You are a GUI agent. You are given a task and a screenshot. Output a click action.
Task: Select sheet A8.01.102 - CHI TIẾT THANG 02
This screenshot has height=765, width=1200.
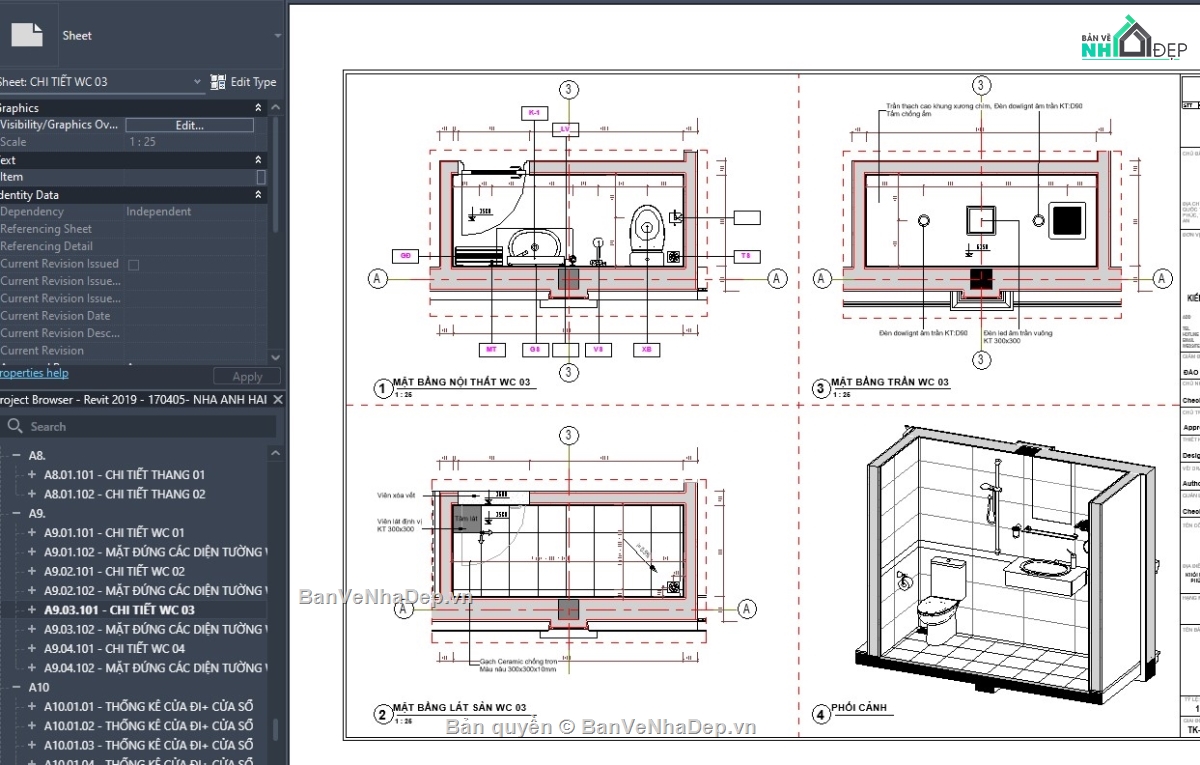[x=125, y=494]
